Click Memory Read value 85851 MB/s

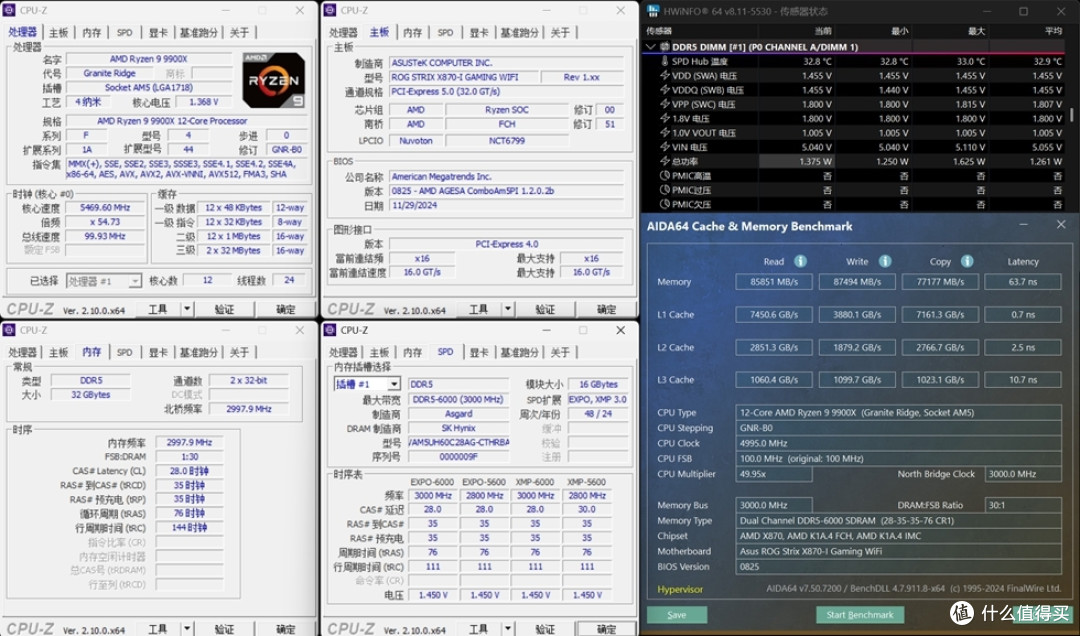774,282
